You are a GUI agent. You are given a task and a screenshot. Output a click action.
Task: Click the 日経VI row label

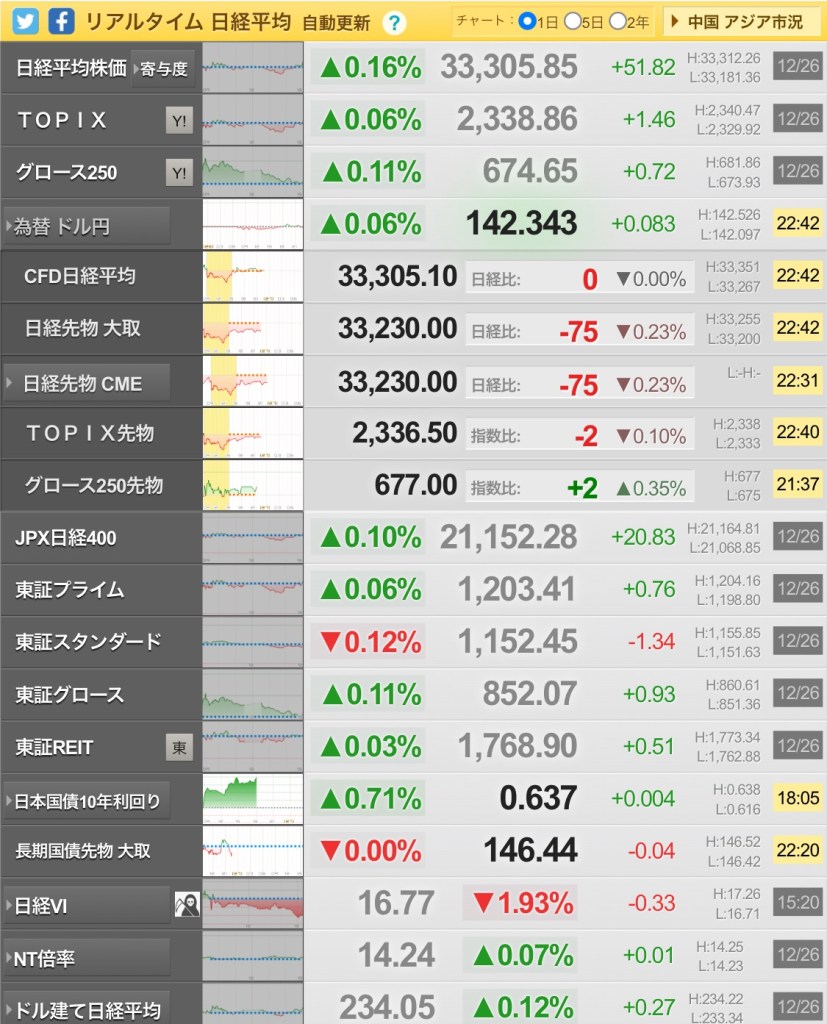[x=87, y=906]
